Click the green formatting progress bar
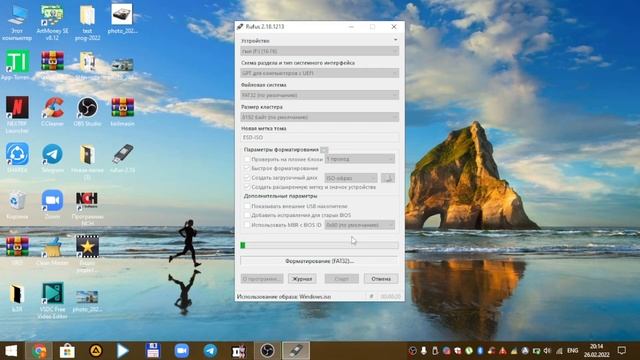640x360 pixels. coord(320,245)
